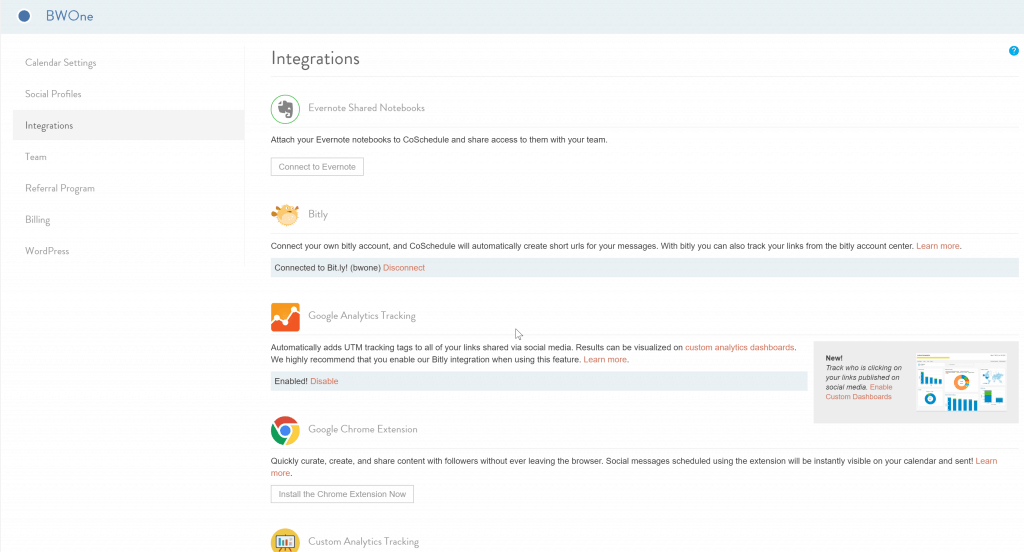This screenshot has width=1024, height=552.
Task: Click the Google Chrome Extension heading
Action: (362, 429)
